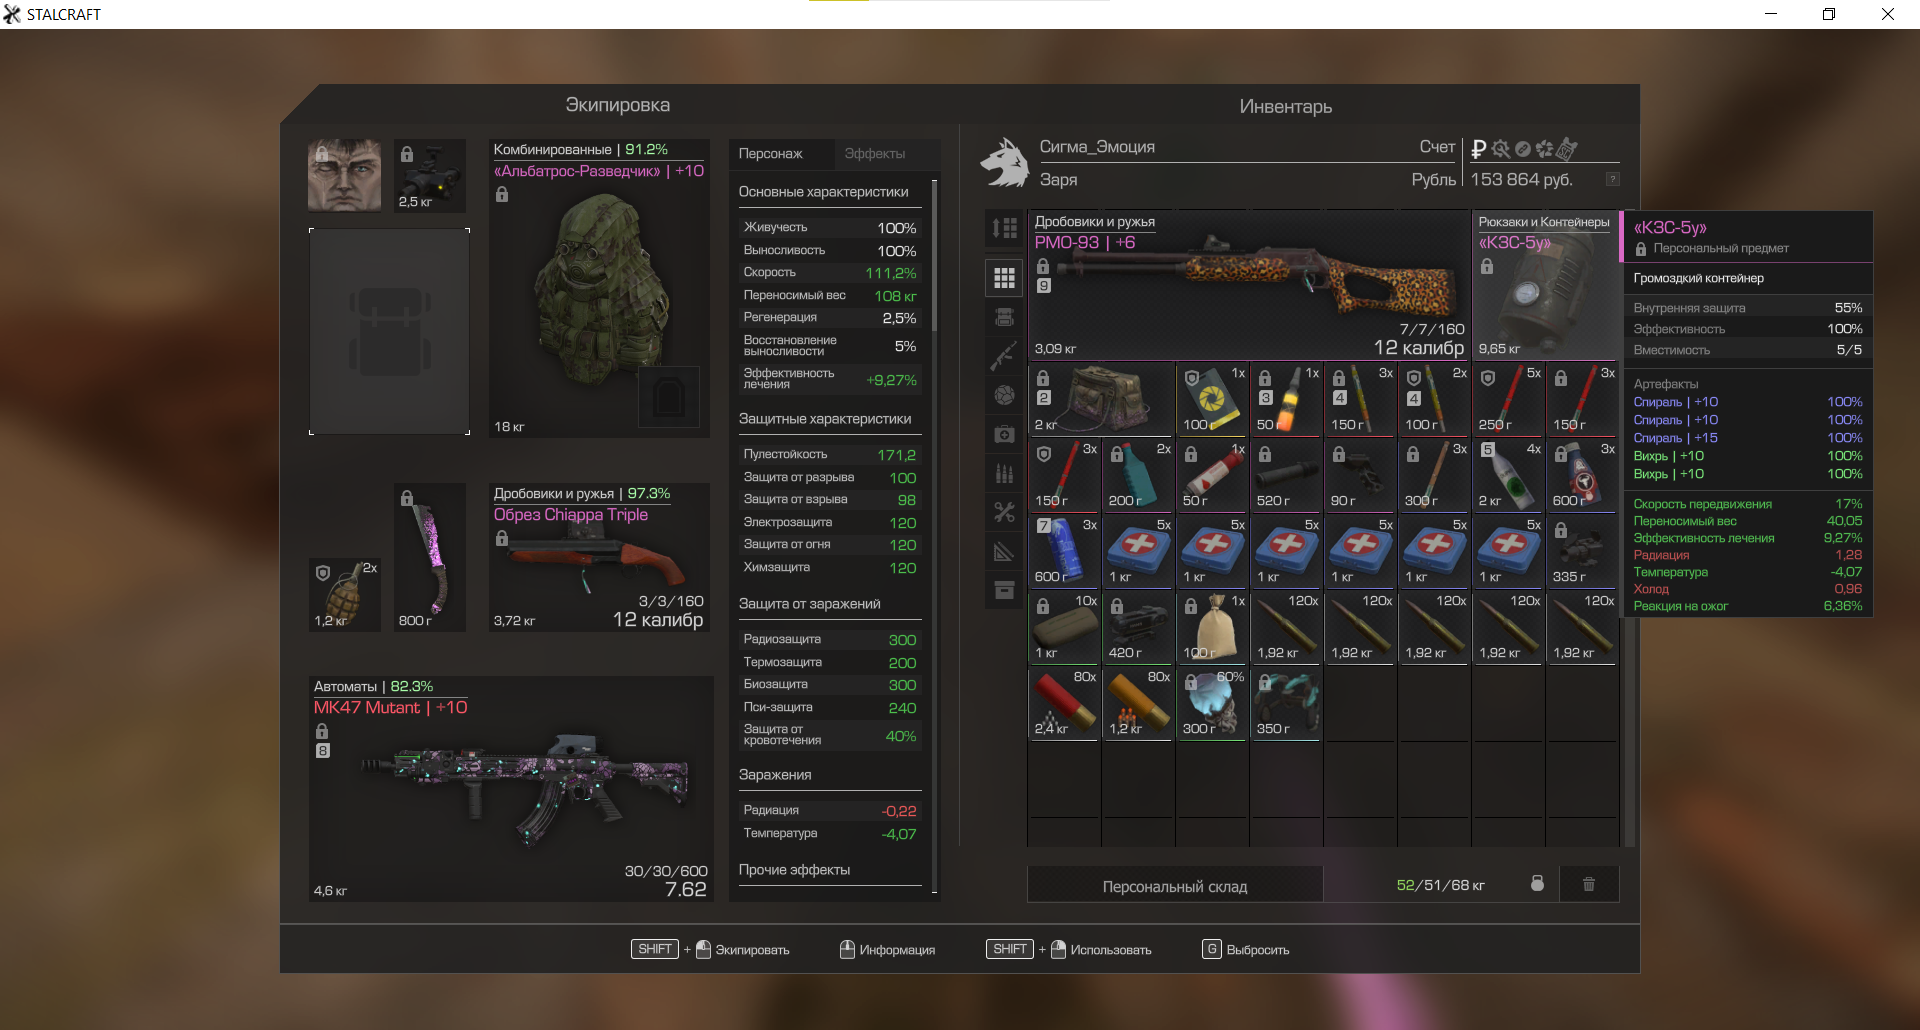Filter inventory by weapons rifle icon
Image resolution: width=1920 pixels, height=1030 pixels.
[1004, 356]
